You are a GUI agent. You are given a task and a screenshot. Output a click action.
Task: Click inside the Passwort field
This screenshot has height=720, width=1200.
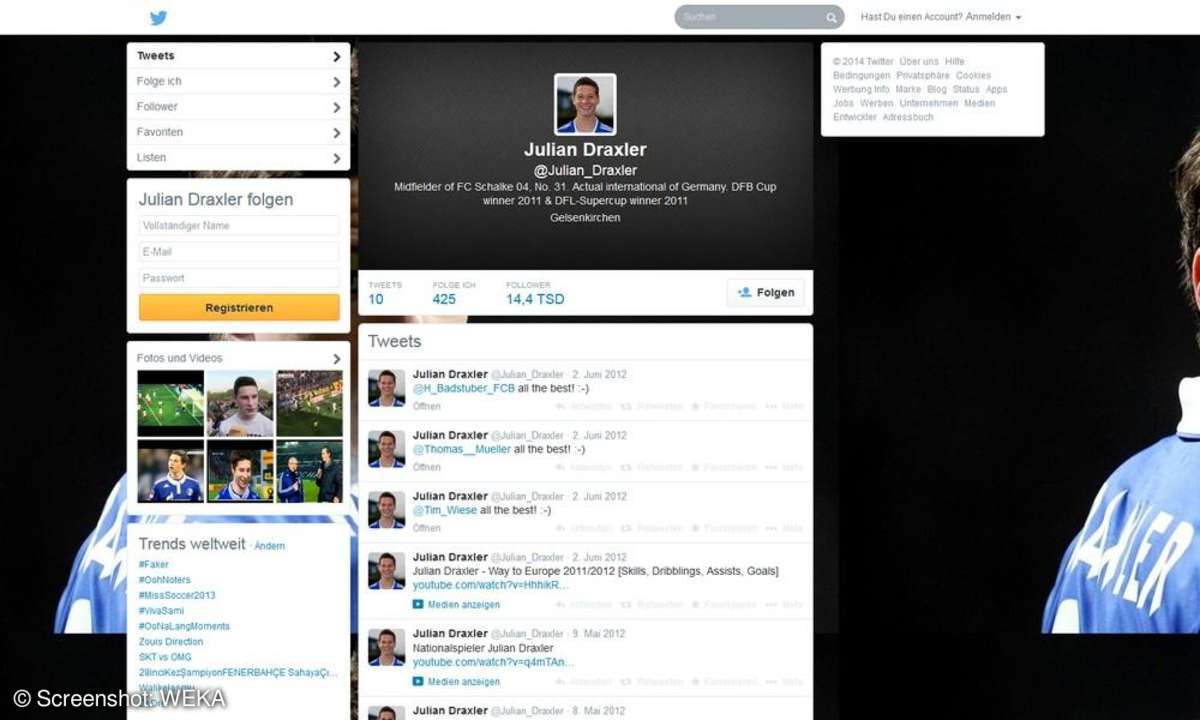pyautogui.click(x=237, y=277)
